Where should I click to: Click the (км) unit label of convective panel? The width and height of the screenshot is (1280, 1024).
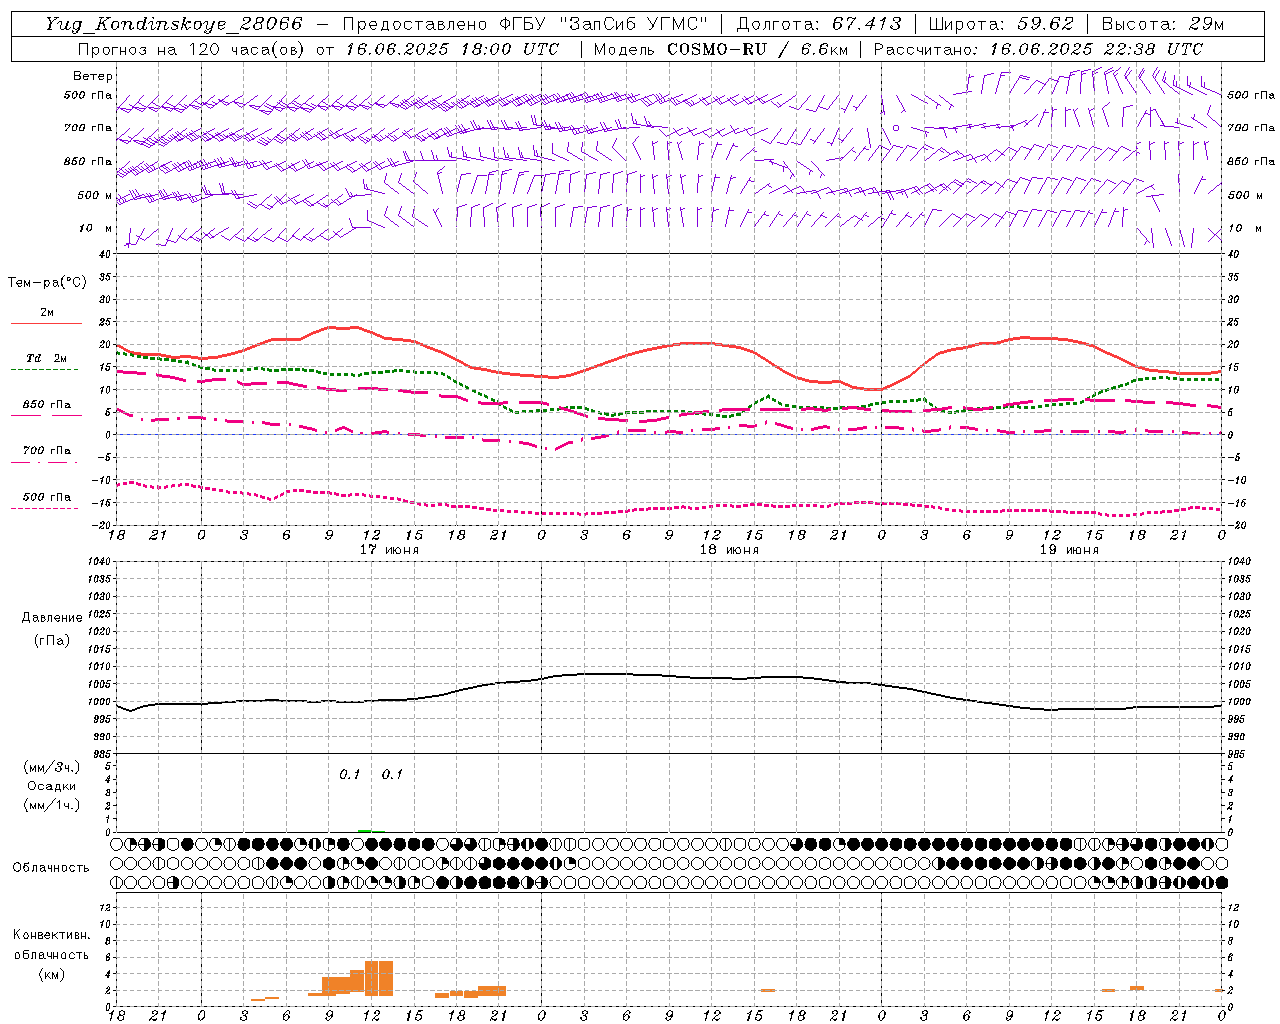coord(51,974)
